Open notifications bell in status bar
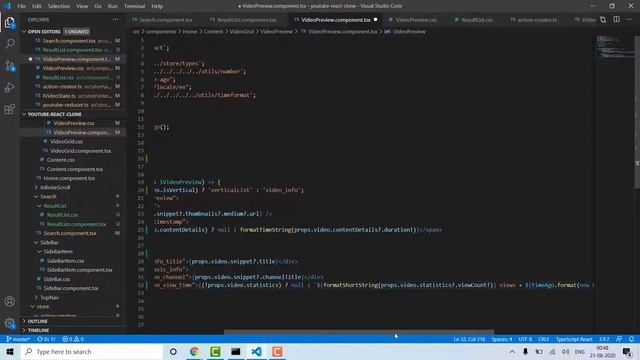640x360 pixels. pos(631,339)
